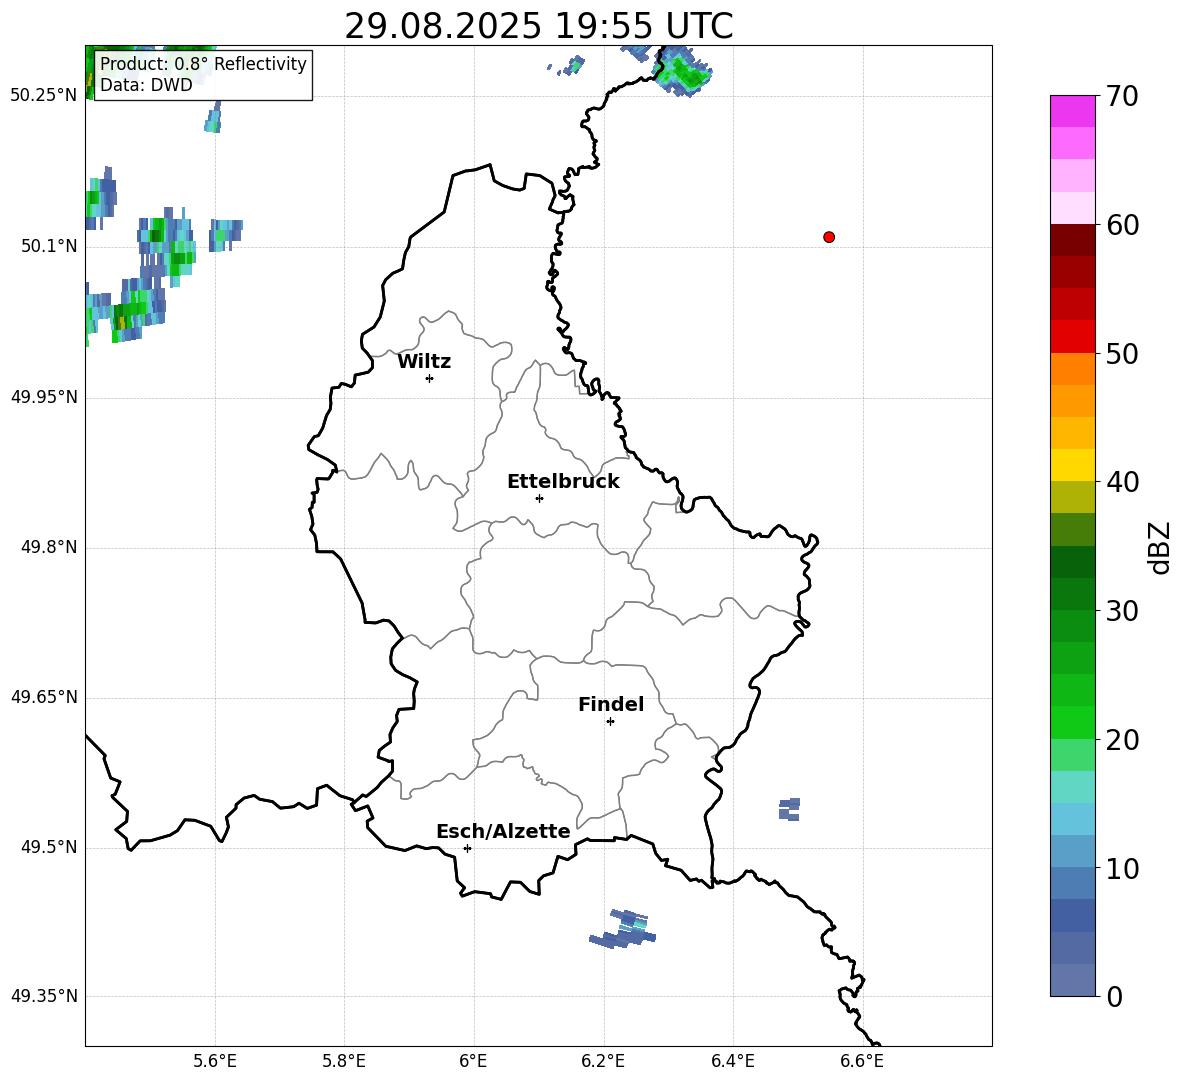The image size is (1184, 1081).
Task: Click the 49.8°N latitude tick label
Action: 44,547
